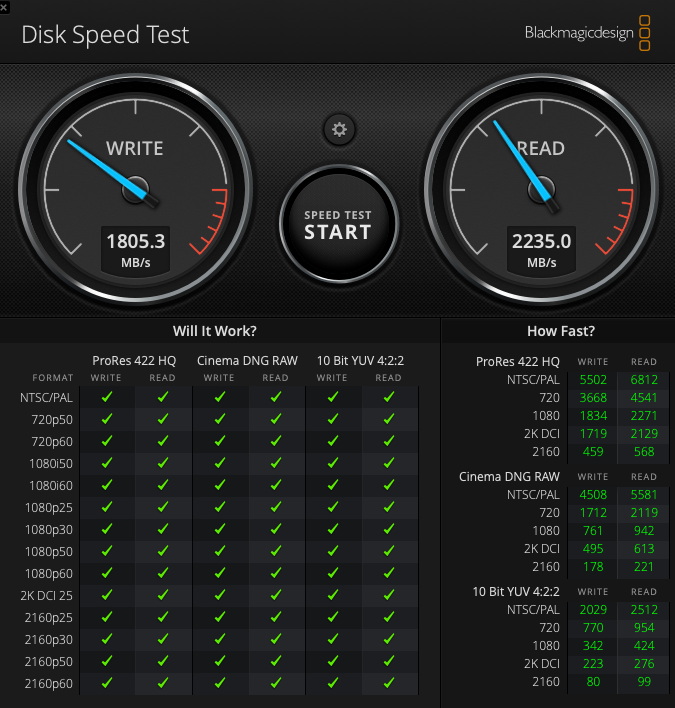Click 10 Bit YUV 720 write value 770
675x708 pixels.
click(593, 628)
